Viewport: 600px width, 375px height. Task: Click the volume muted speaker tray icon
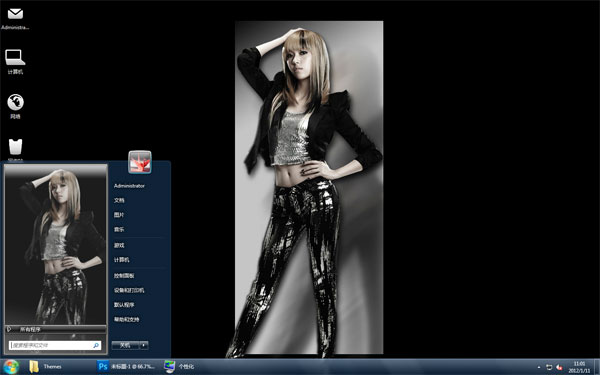(x=559, y=367)
